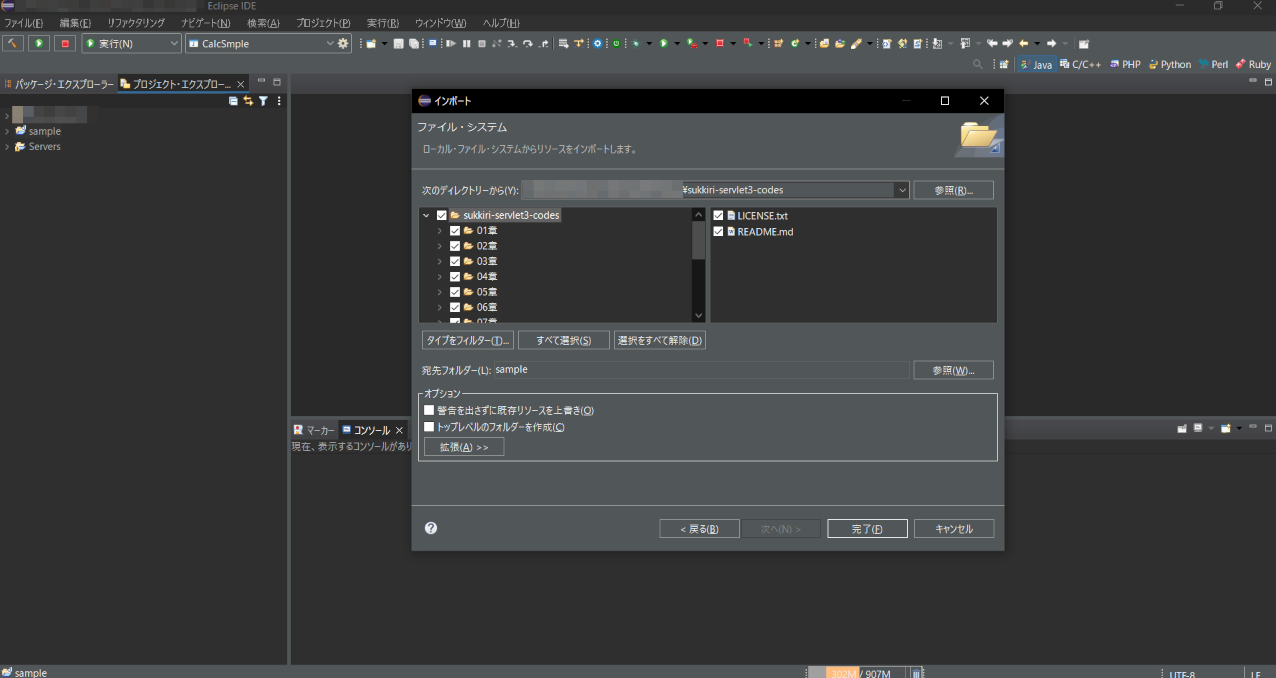Viewport: 1276px width, 678px height.
Task: Click the 完了(F) finish button
Action: [x=867, y=529]
